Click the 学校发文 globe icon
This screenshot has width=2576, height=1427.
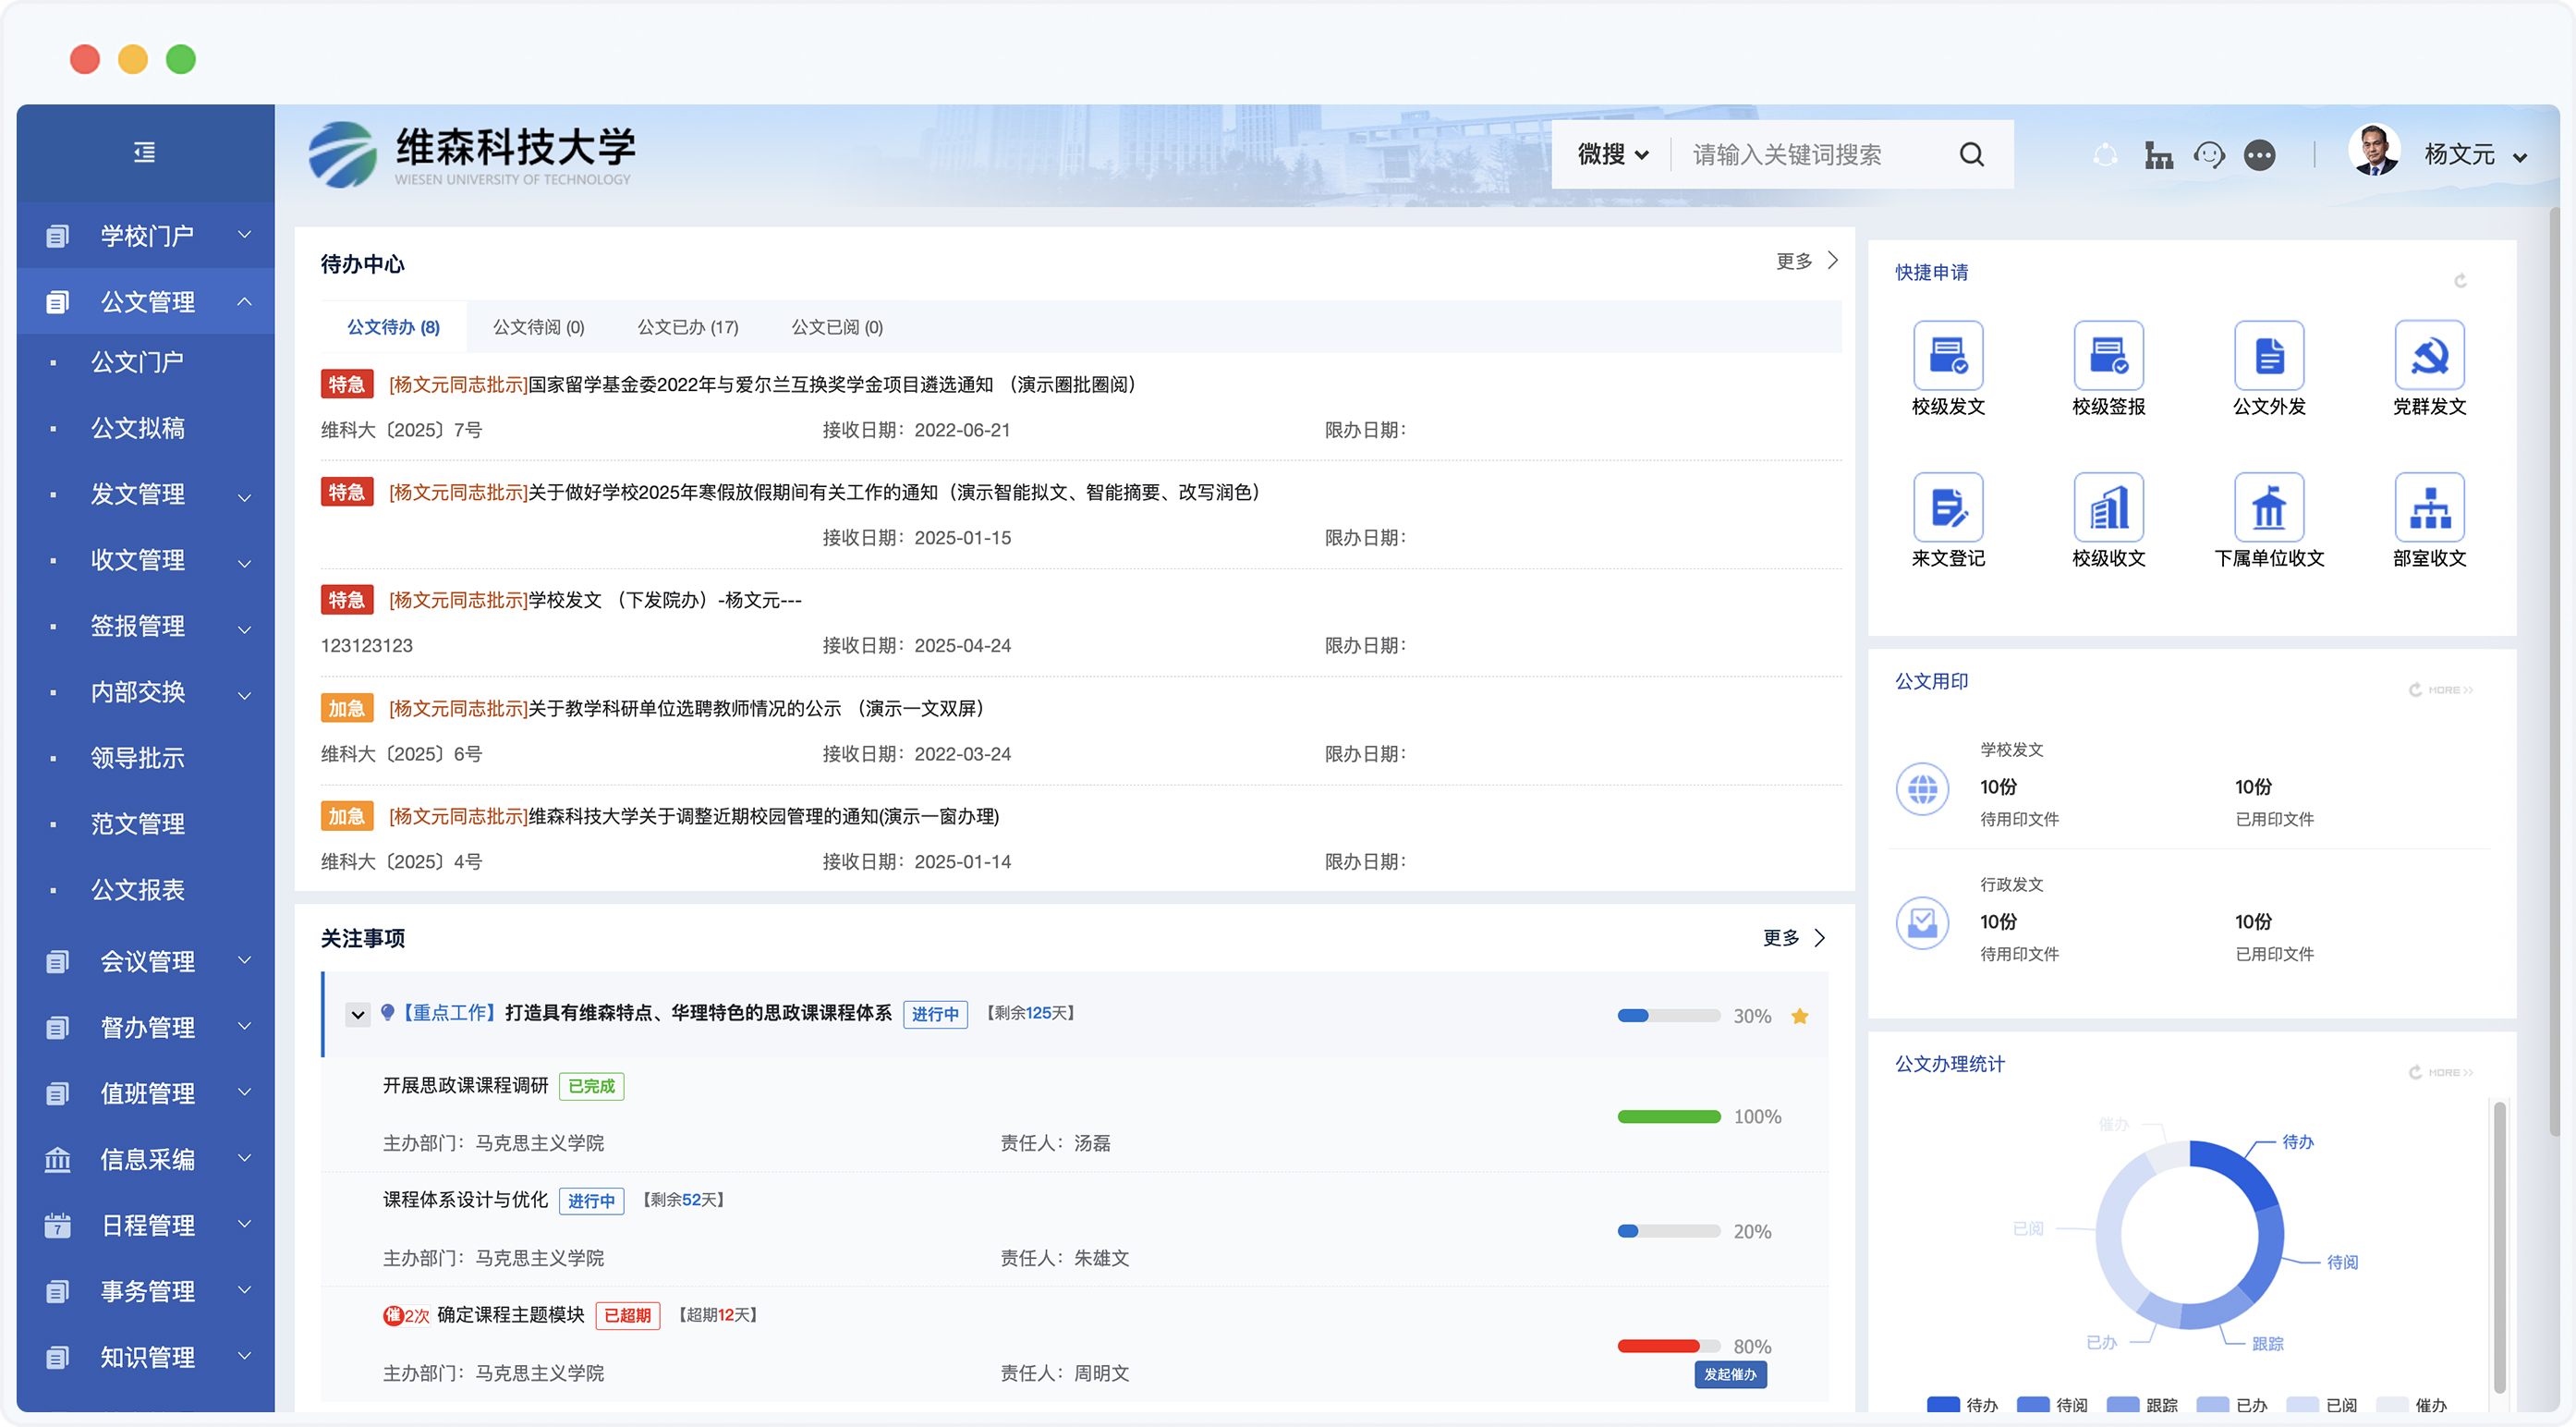[1922, 789]
